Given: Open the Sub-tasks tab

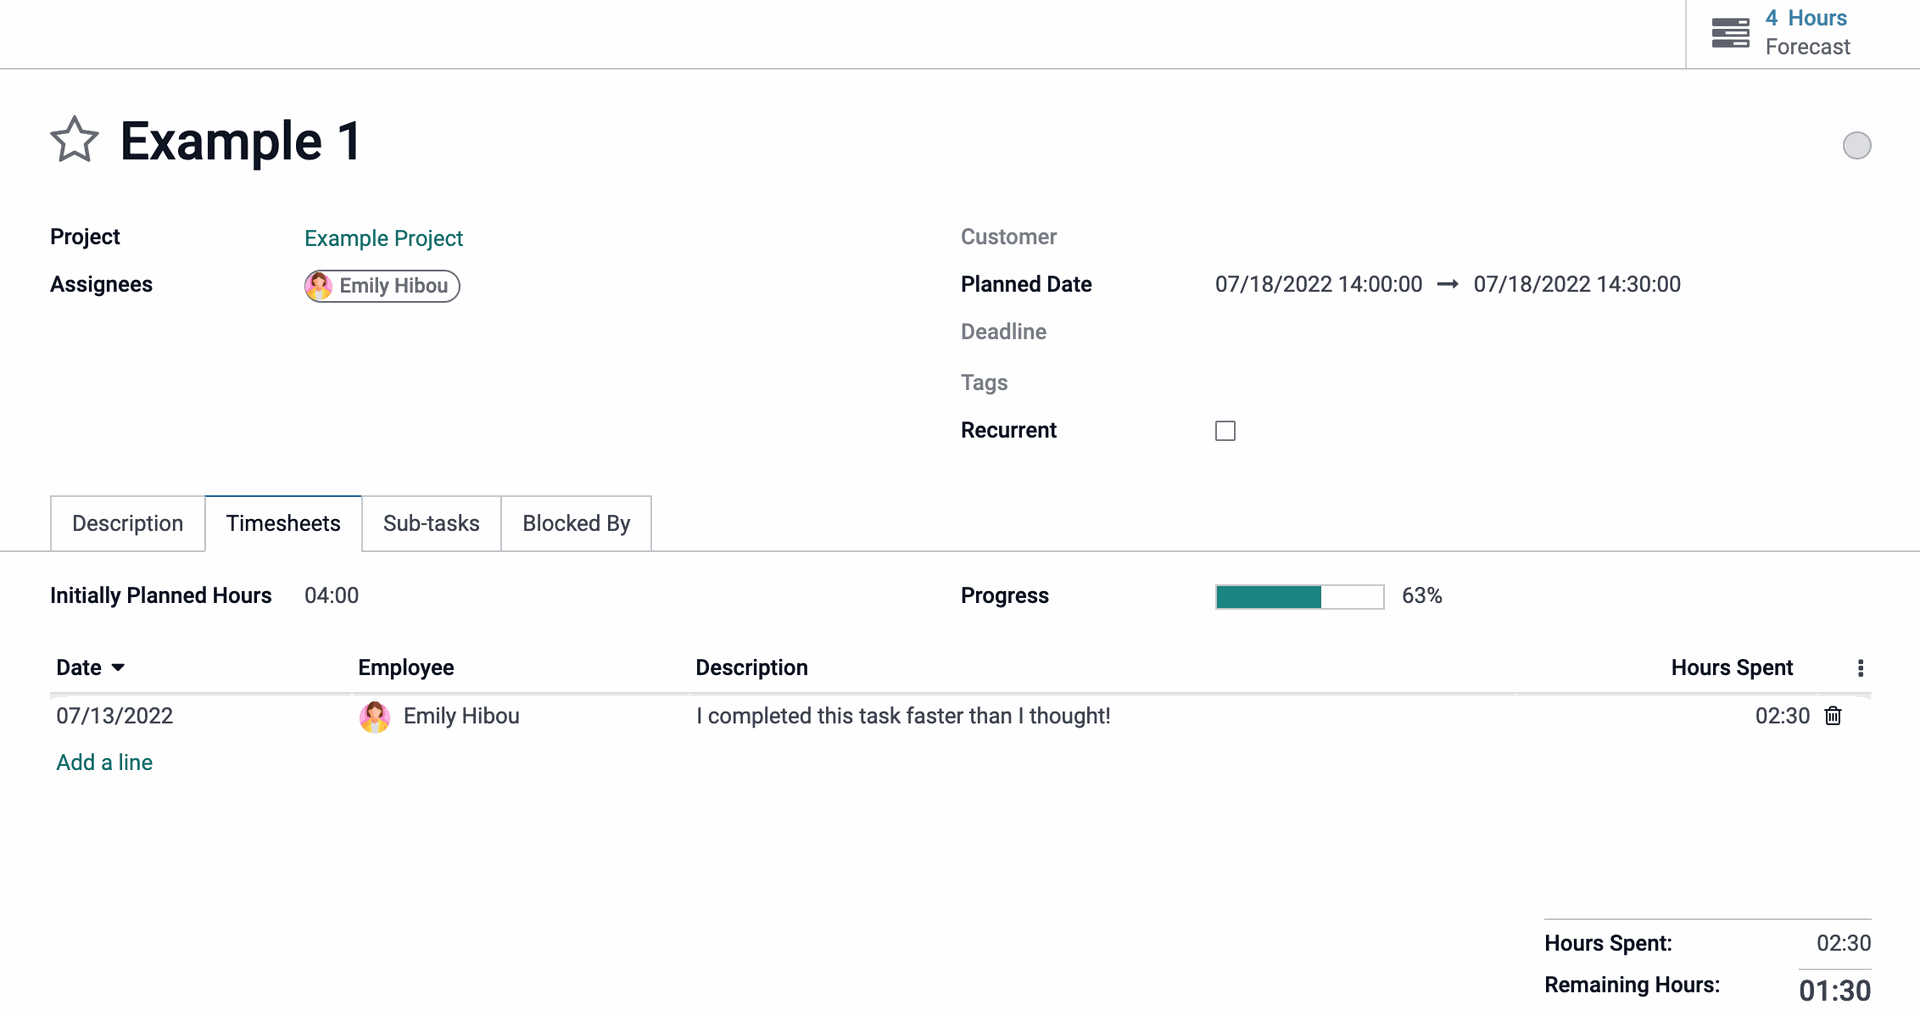Looking at the screenshot, I should [431, 524].
